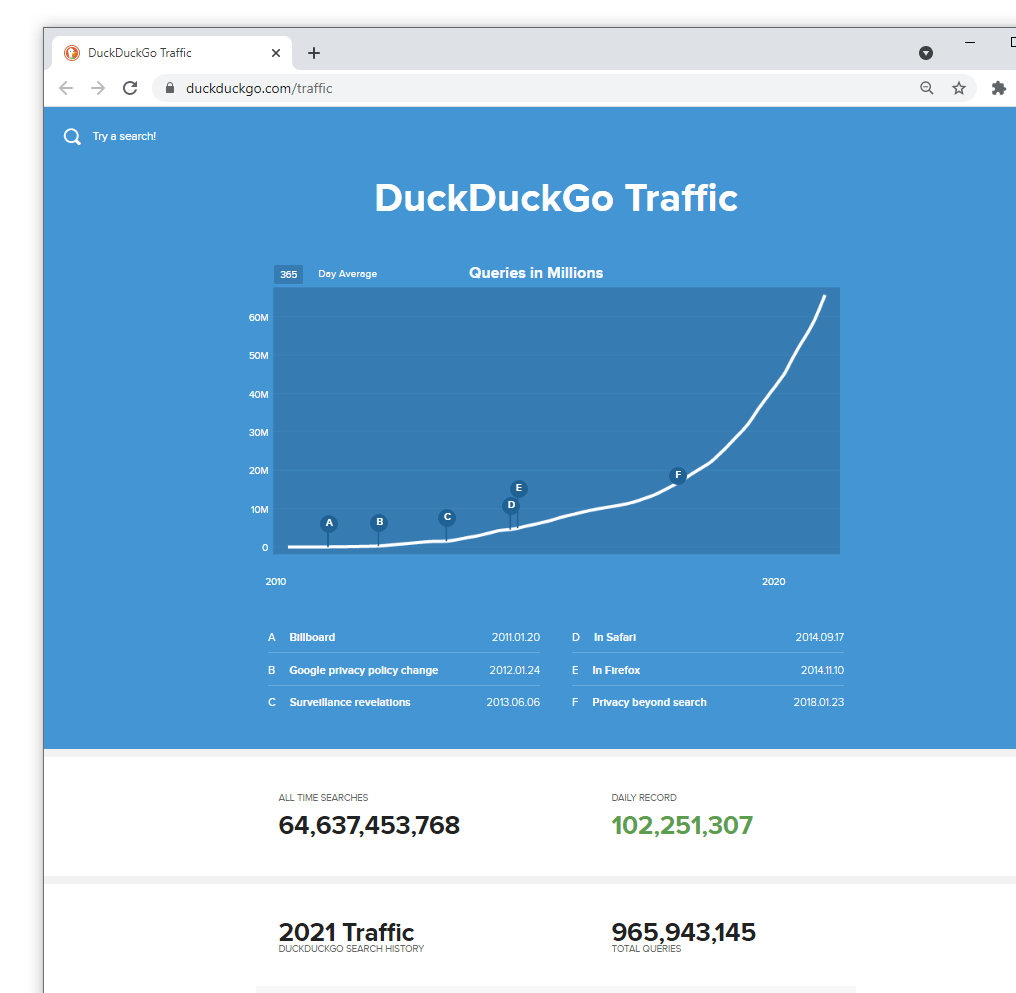This screenshot has height=993, width=1016.
Task: Click the DAILY RECORD label
Action: tap(644, 798)
